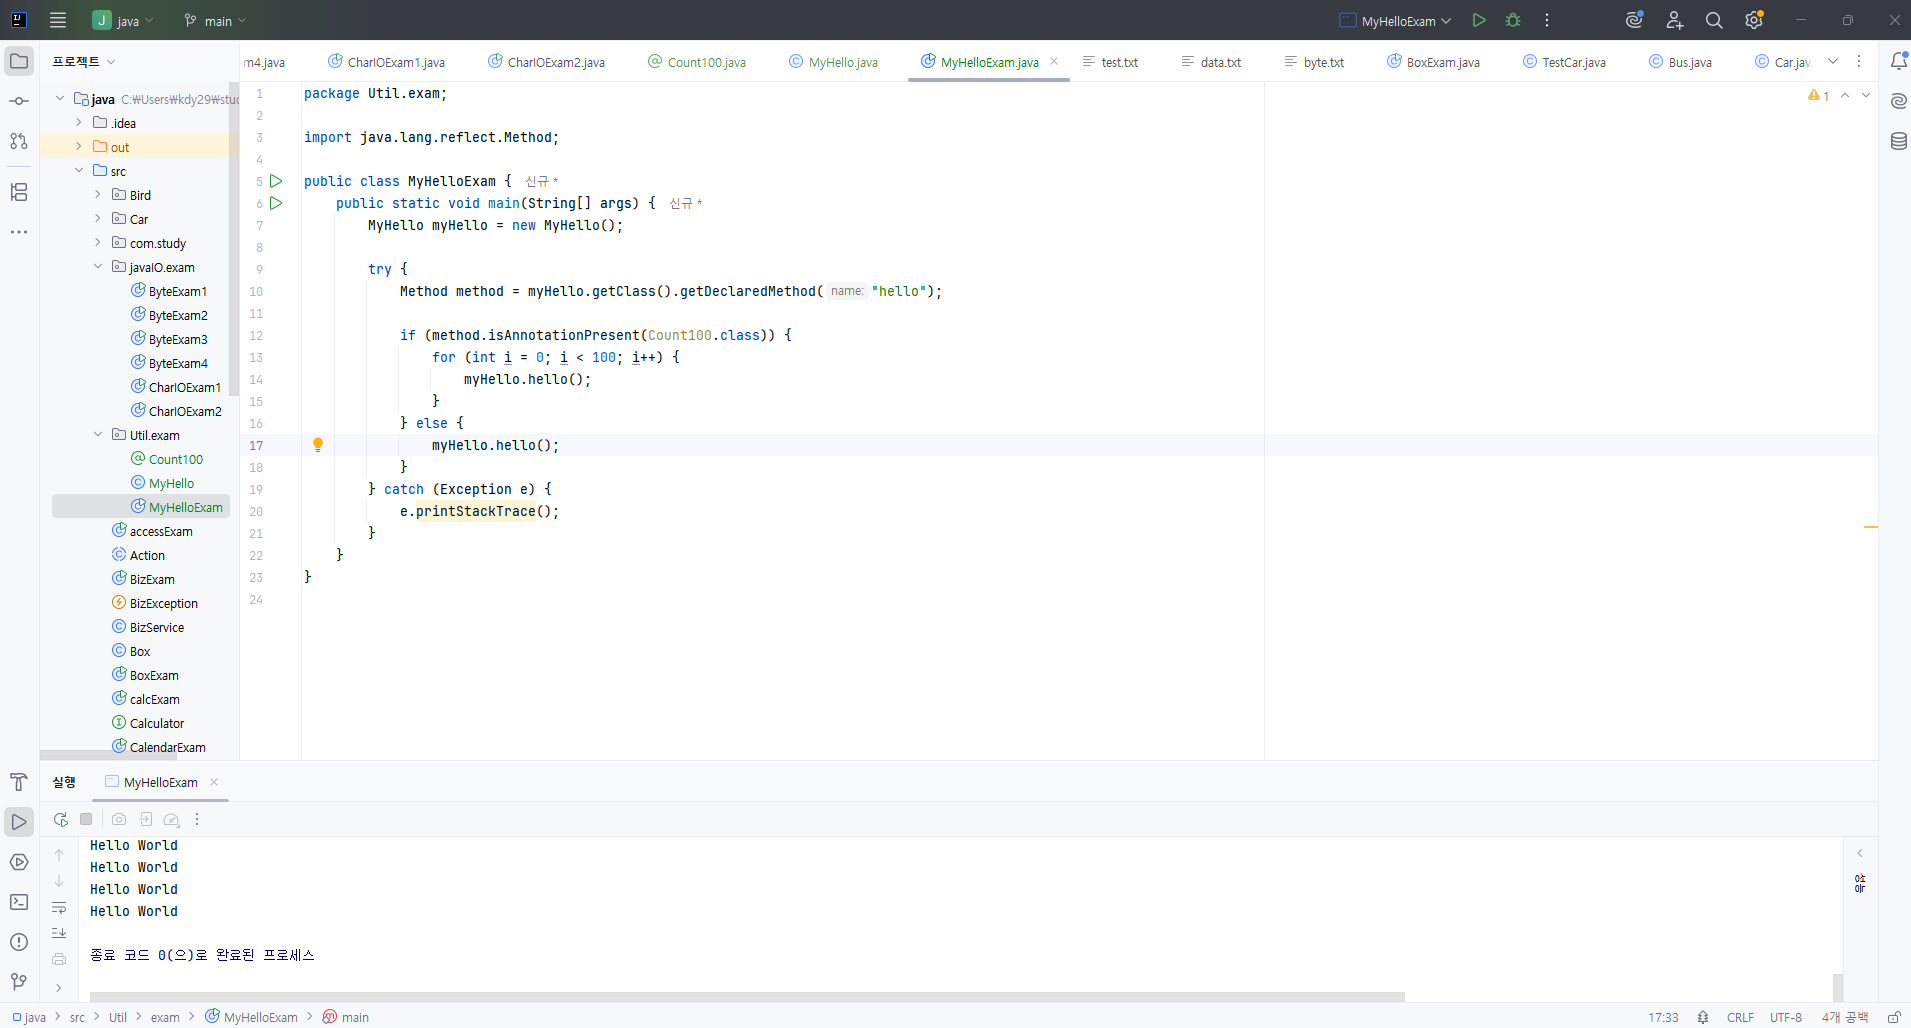
Task: Stop the running process button
Action: coord(86,819)
